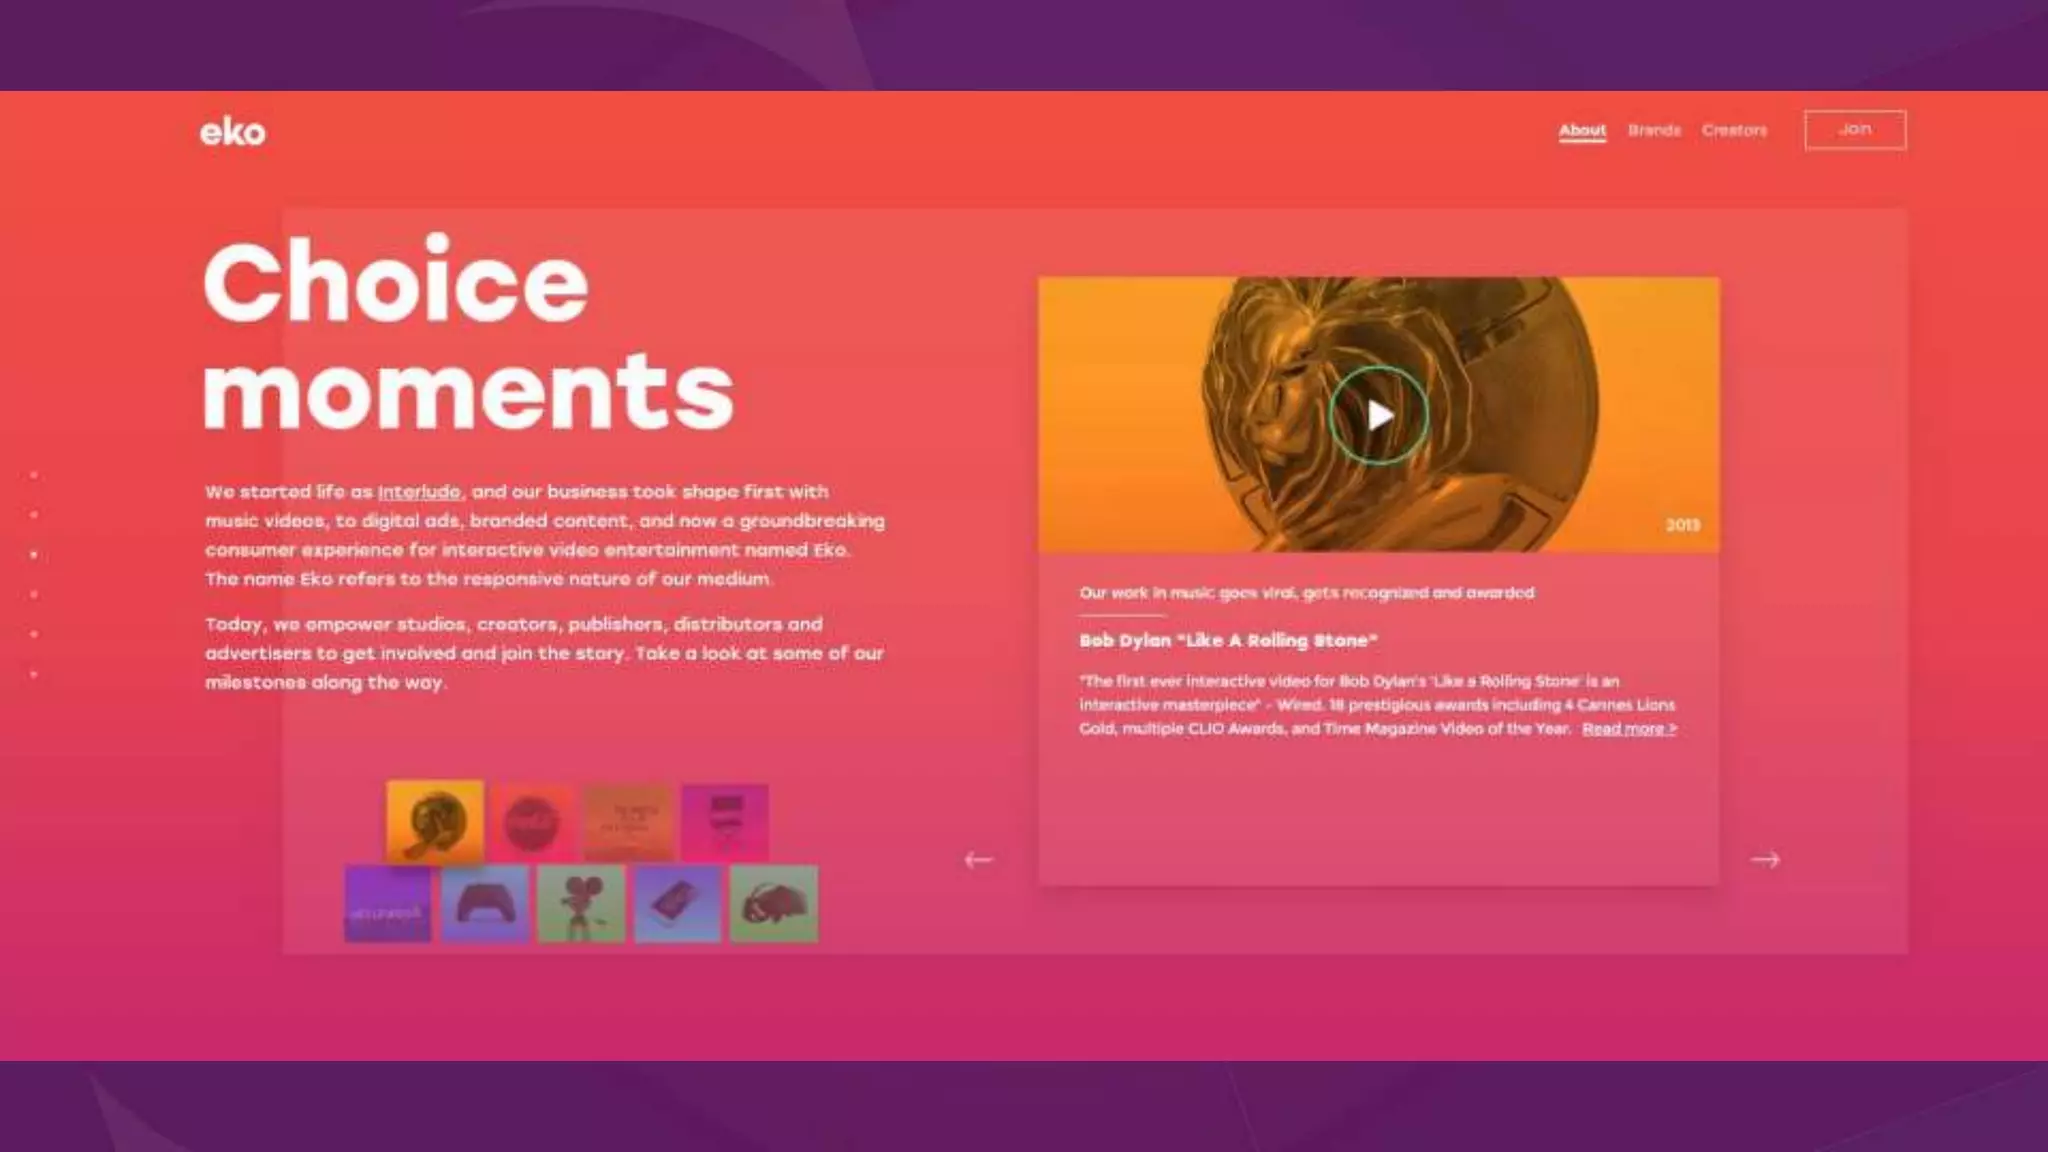Select the magenta thumbnail in top row
2048x1152 pixels.
tap(725, 823)
